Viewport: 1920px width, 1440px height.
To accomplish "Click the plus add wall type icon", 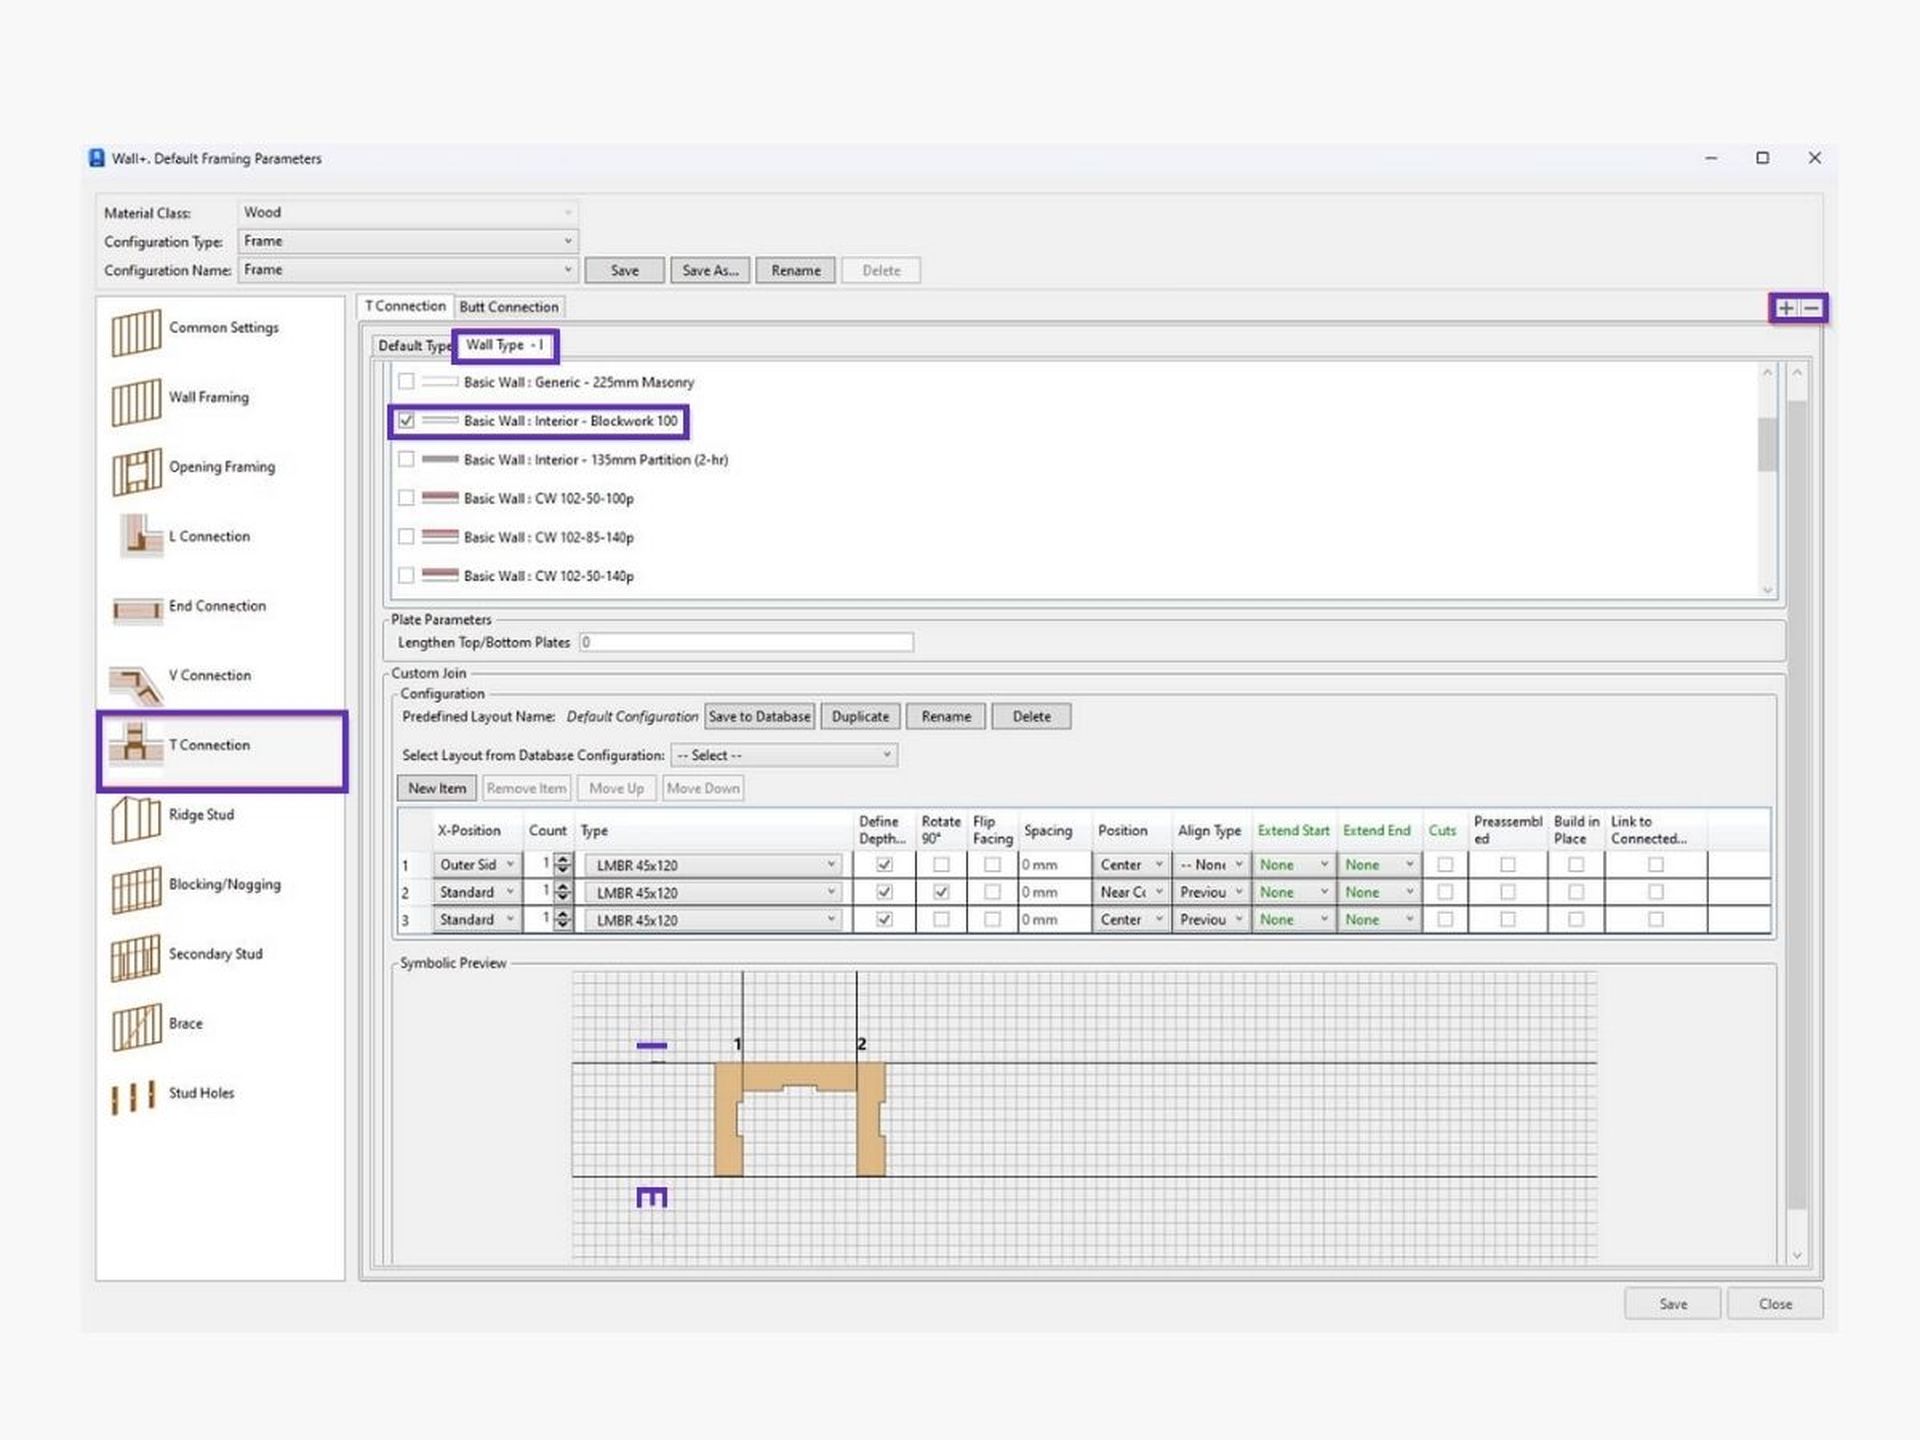I will (x=1786, y=308).
